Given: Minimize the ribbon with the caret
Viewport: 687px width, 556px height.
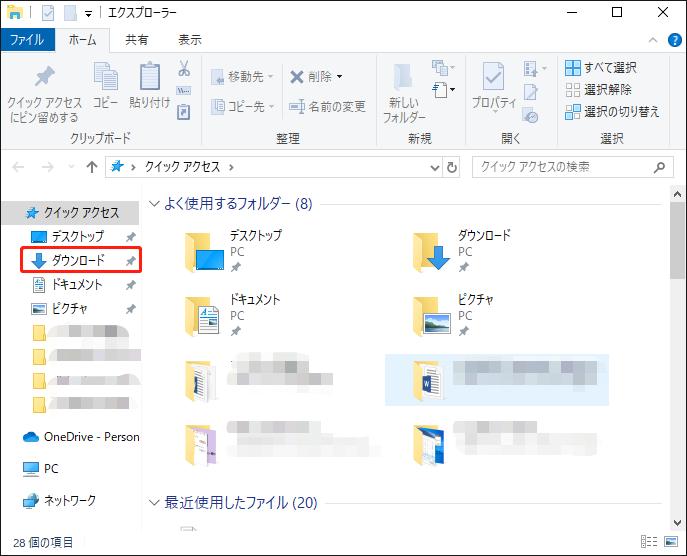Looking at the screenshot, I should tap(652, 40).
